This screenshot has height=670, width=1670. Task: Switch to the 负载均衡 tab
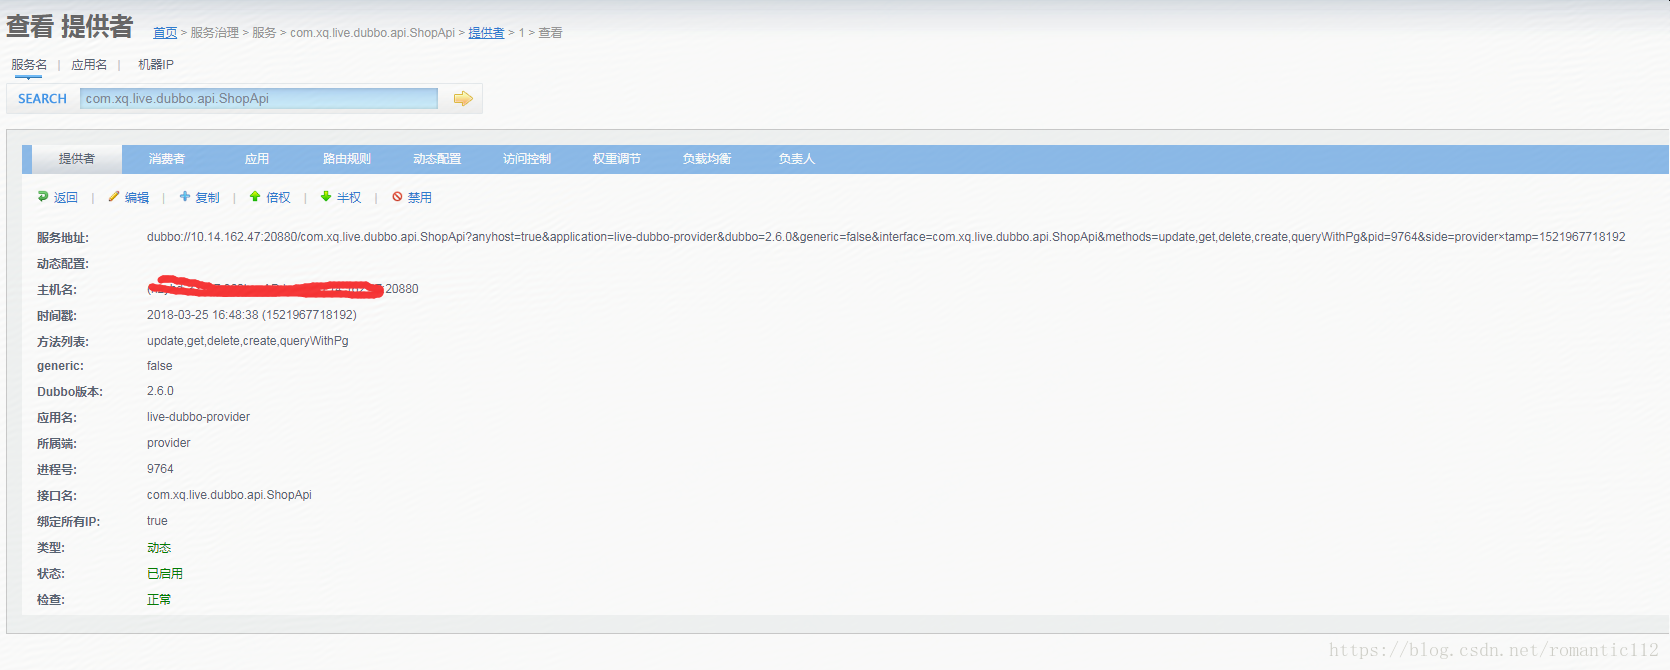click(707, 159)
